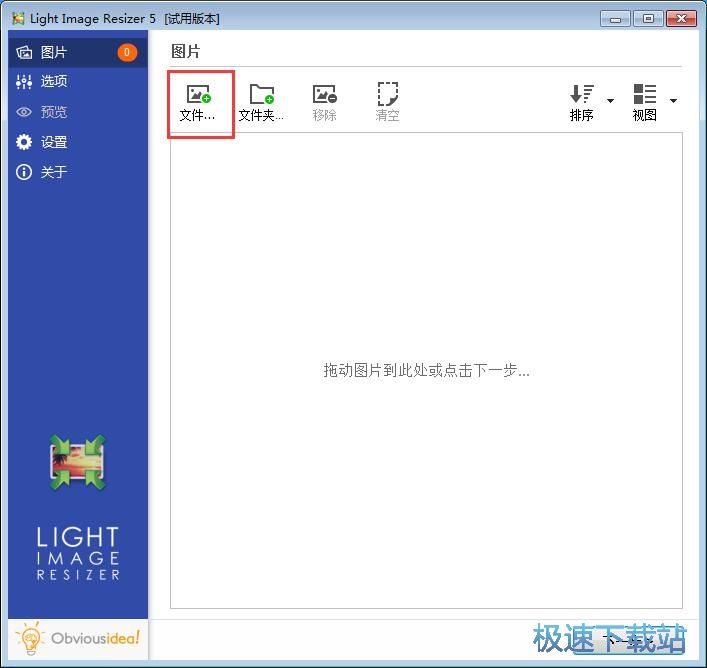
Task: Open the 选项 options tab
Action: click(x=78, y=82)
